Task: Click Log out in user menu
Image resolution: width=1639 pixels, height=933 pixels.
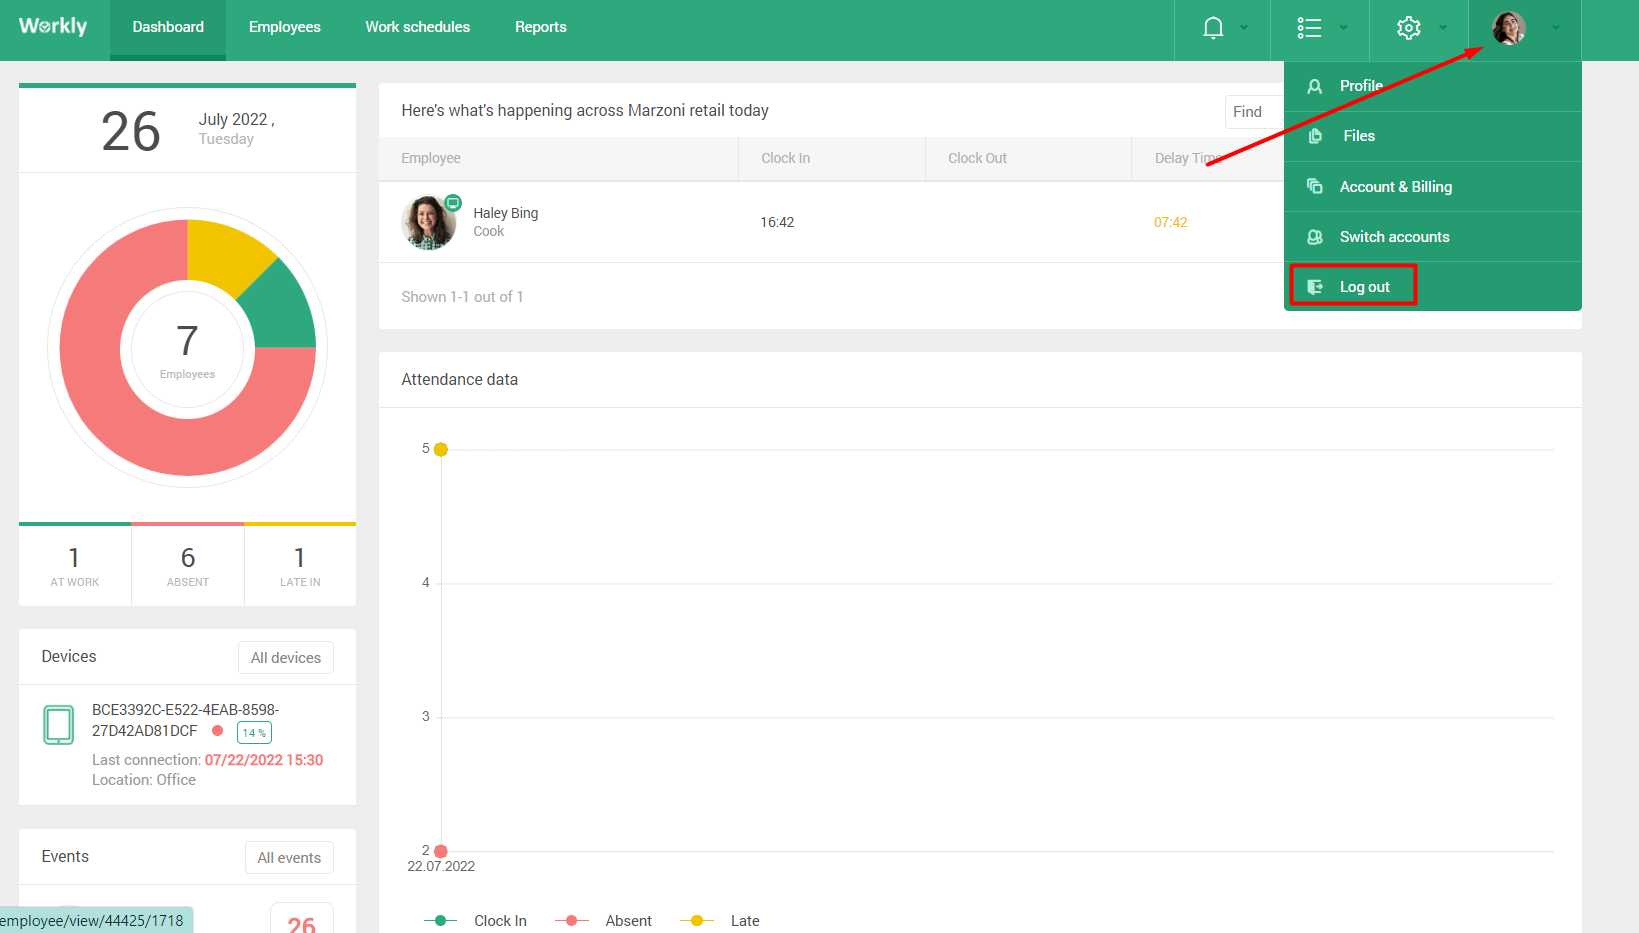Action: [1433, 287]
